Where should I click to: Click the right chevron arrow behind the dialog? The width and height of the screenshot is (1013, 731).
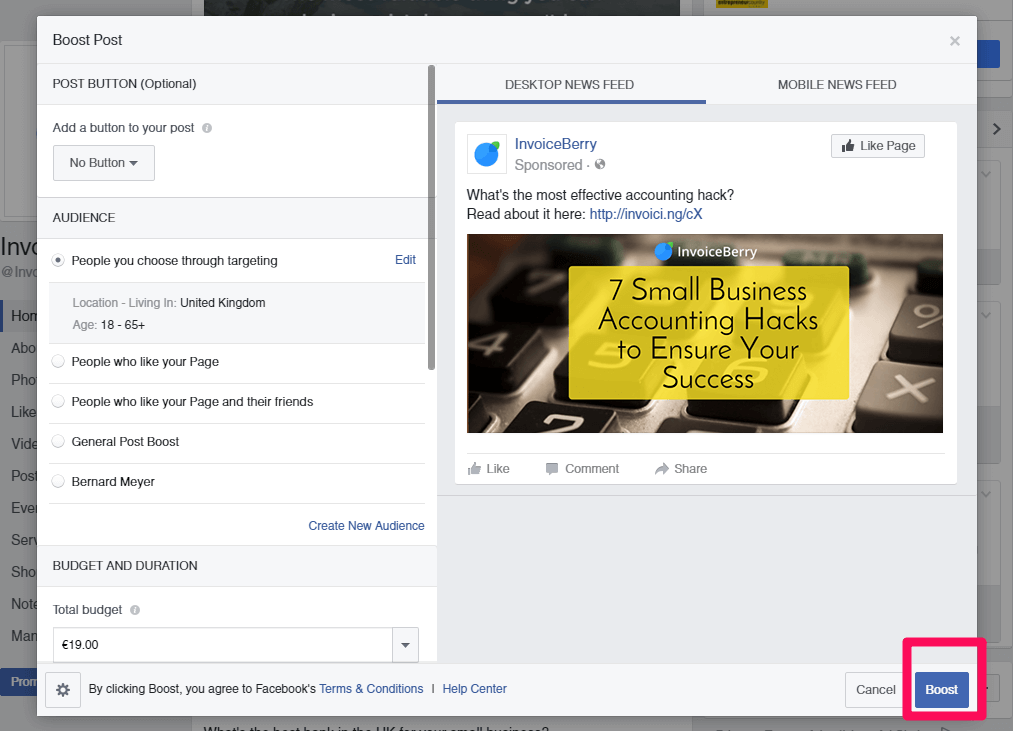coord(997,129)
